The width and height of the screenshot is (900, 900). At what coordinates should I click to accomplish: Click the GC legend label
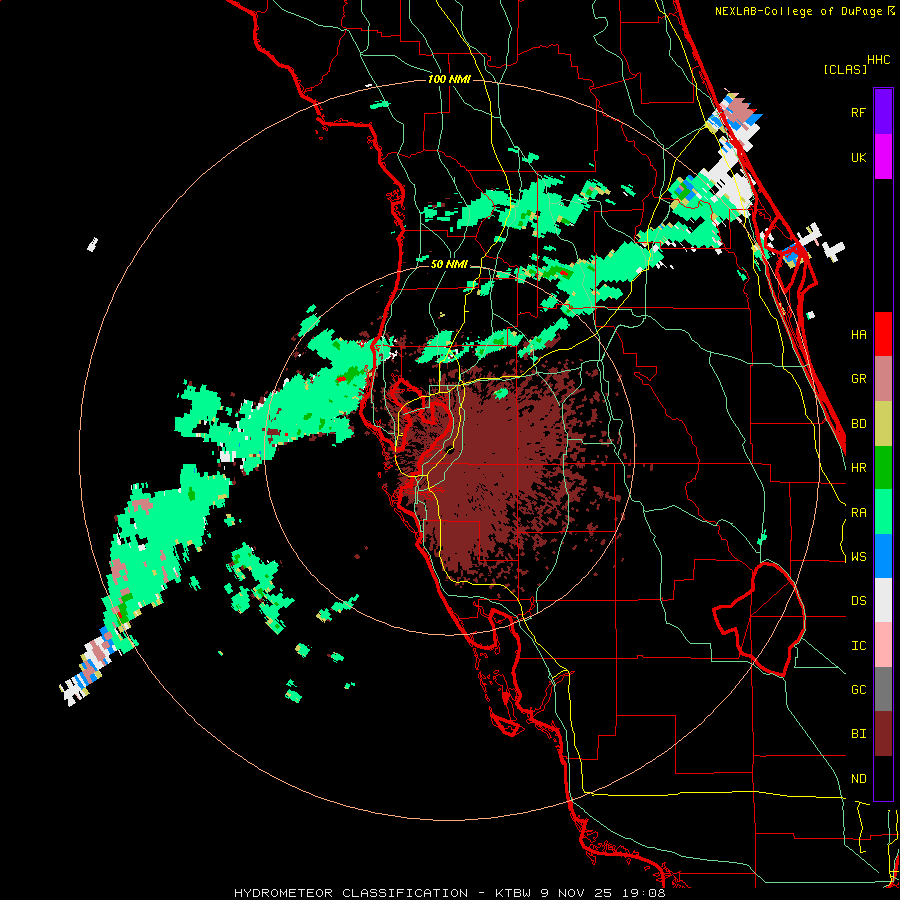pos(858,690)
